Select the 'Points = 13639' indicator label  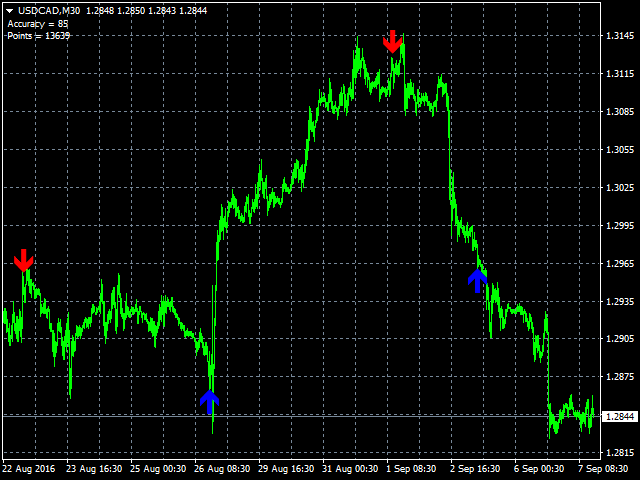pos(39,36)
